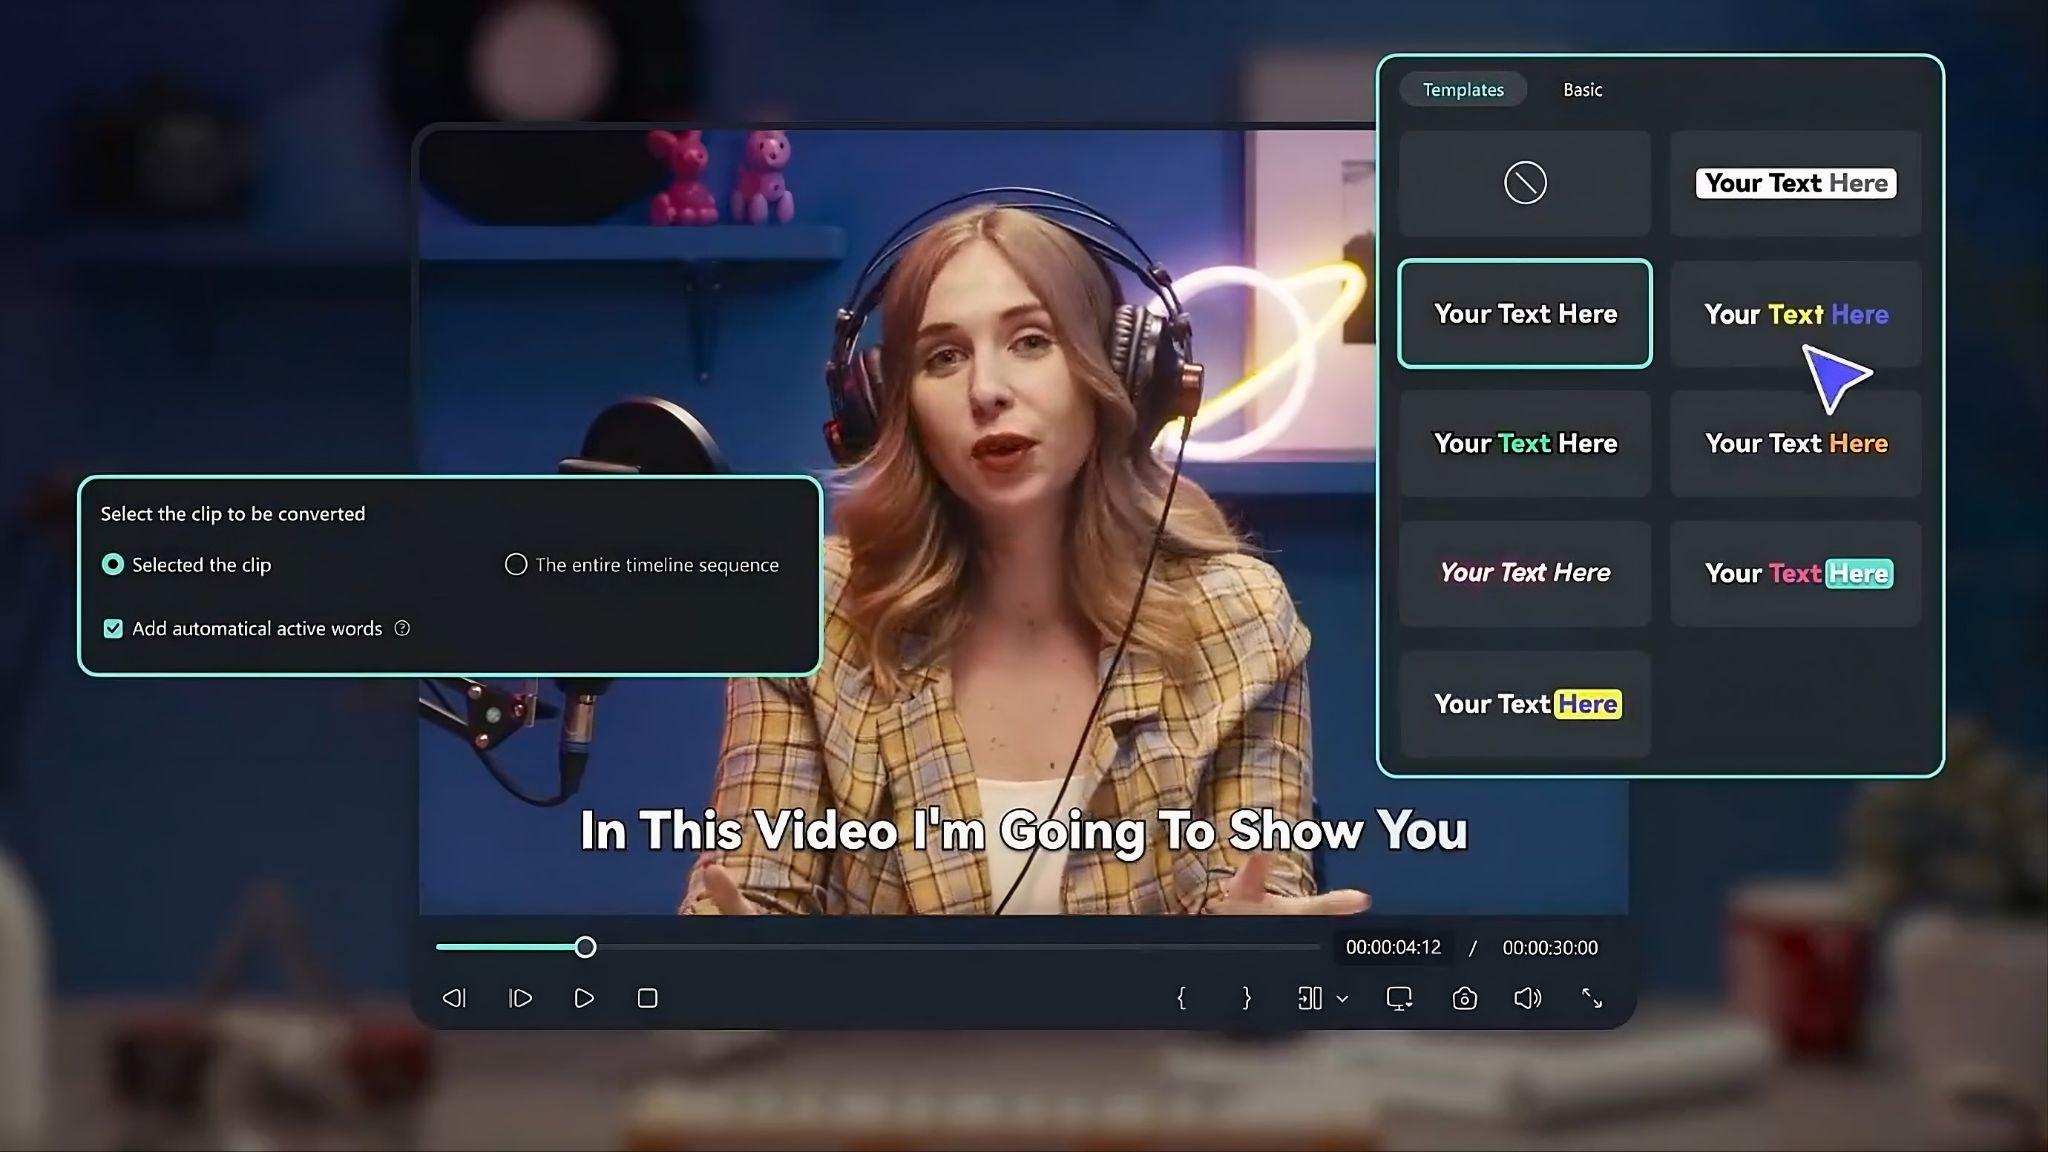2048x1152 pixels.
Task: Click the mark out bracket icon
Action: [1246, 998]
